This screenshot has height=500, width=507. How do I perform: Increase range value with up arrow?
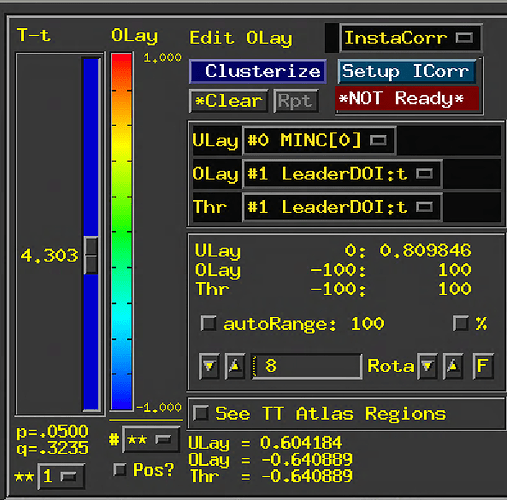(235, 366)
